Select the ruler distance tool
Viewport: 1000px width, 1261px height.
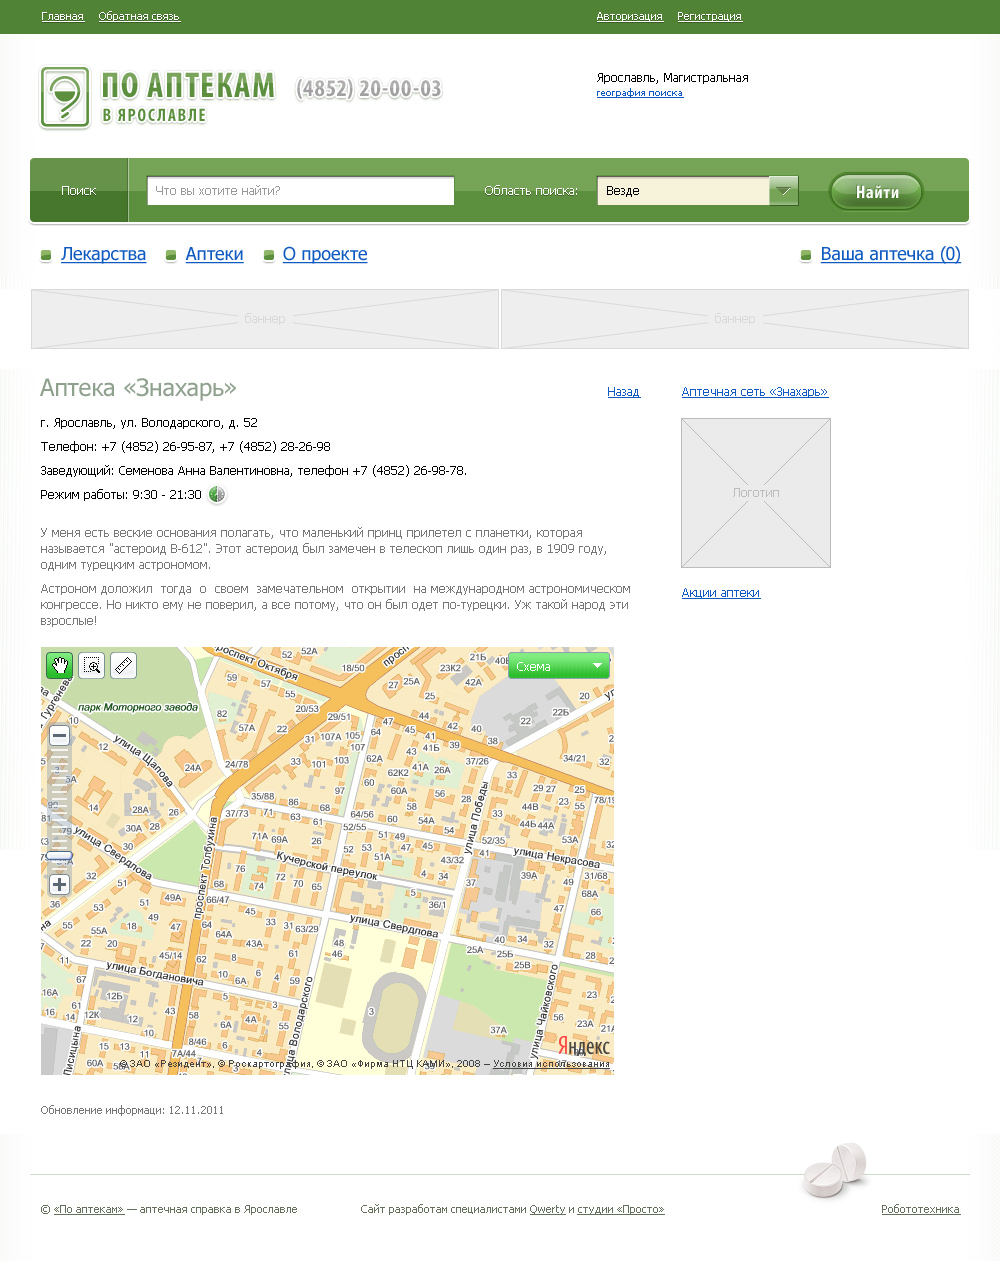pos(123,666)
